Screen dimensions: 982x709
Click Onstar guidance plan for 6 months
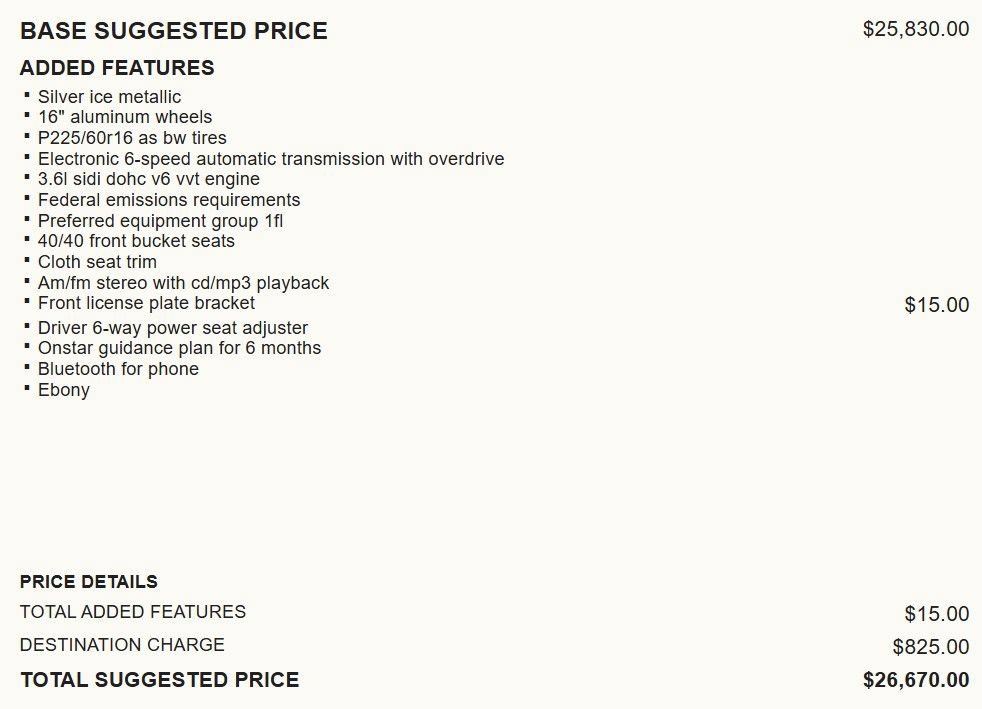coord(179,348)
